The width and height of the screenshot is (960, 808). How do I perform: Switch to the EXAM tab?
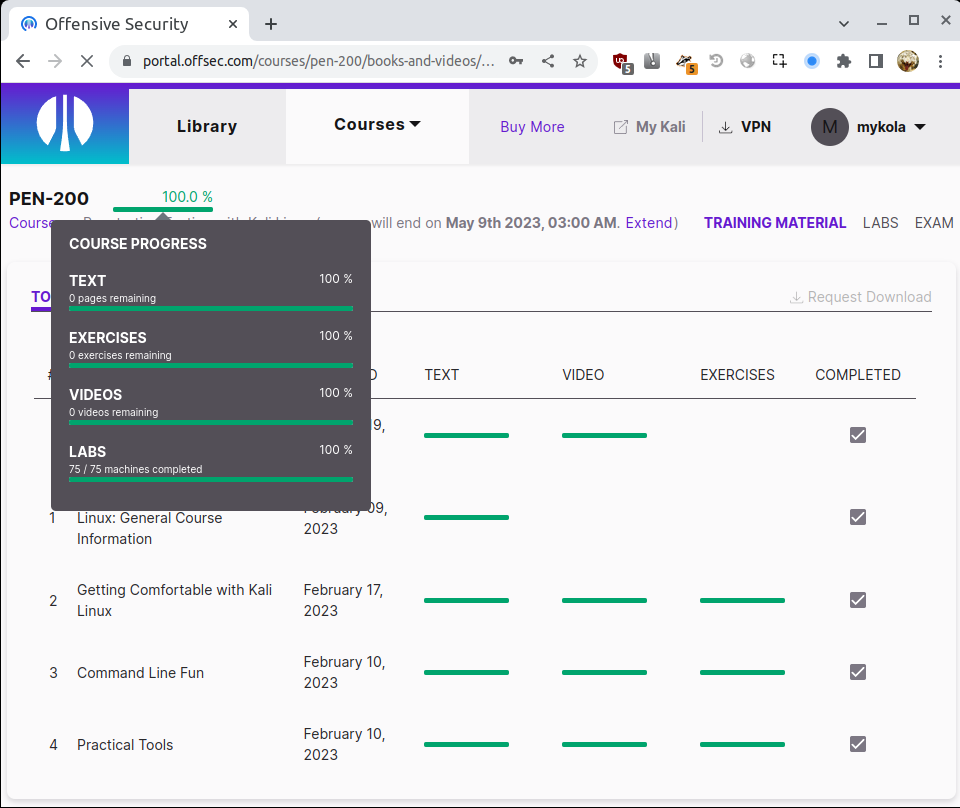[x=934, y=223]
